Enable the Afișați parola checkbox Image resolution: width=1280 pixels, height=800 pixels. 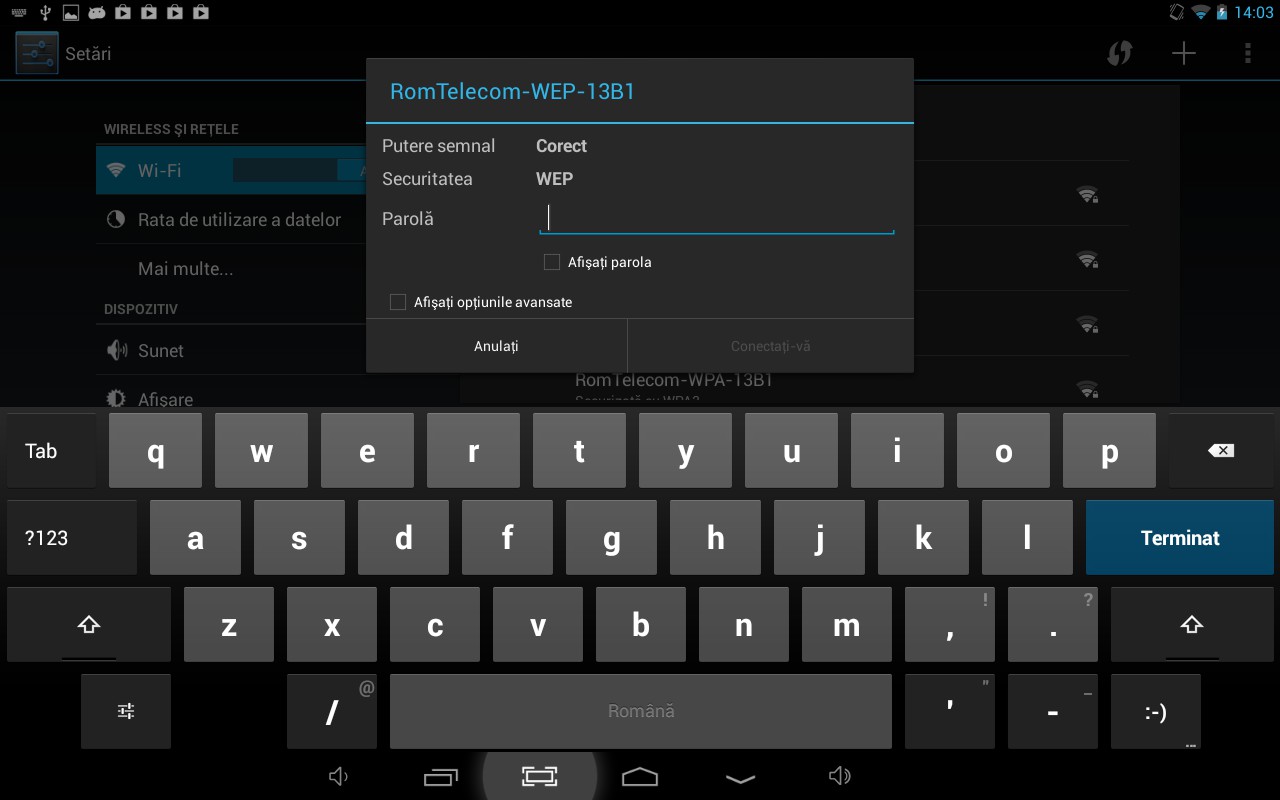552,262
